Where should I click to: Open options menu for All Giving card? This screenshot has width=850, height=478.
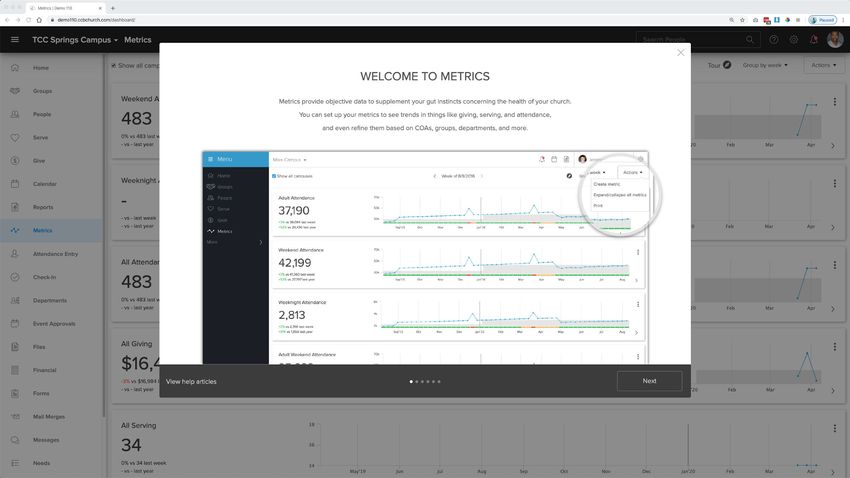click(835, 347)
